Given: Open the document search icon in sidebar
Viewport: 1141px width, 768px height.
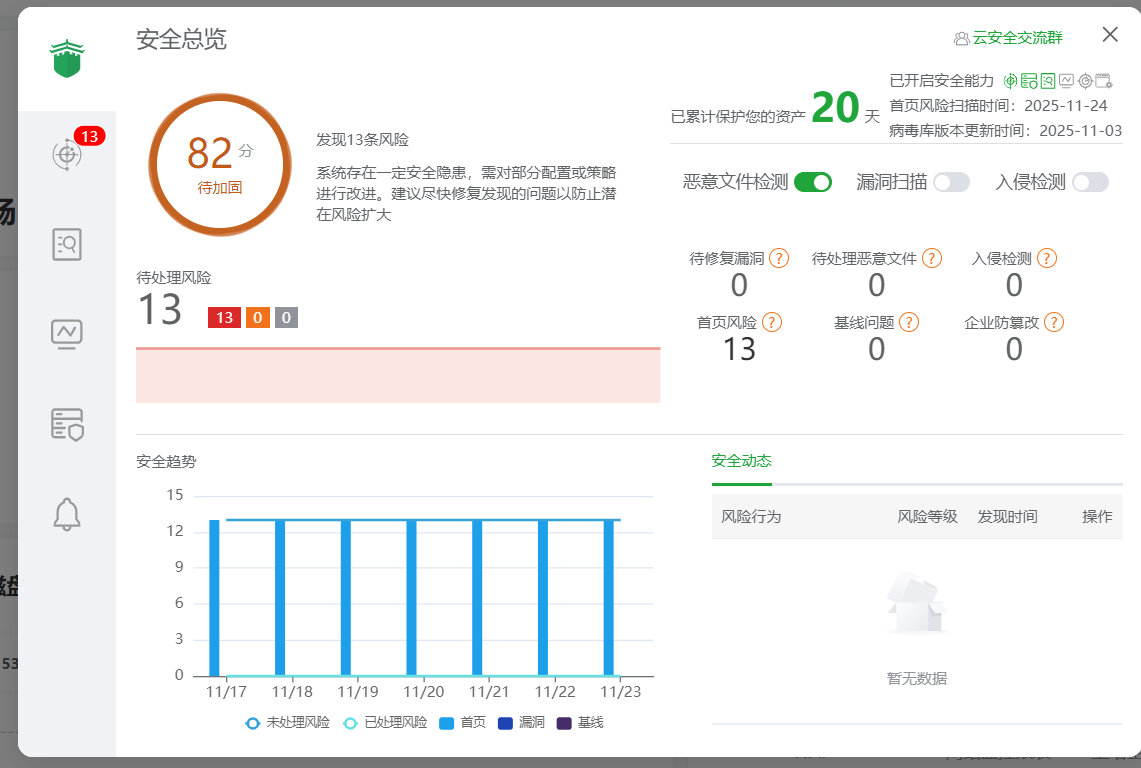Looking at the screenshot, I should pos(67,244).
